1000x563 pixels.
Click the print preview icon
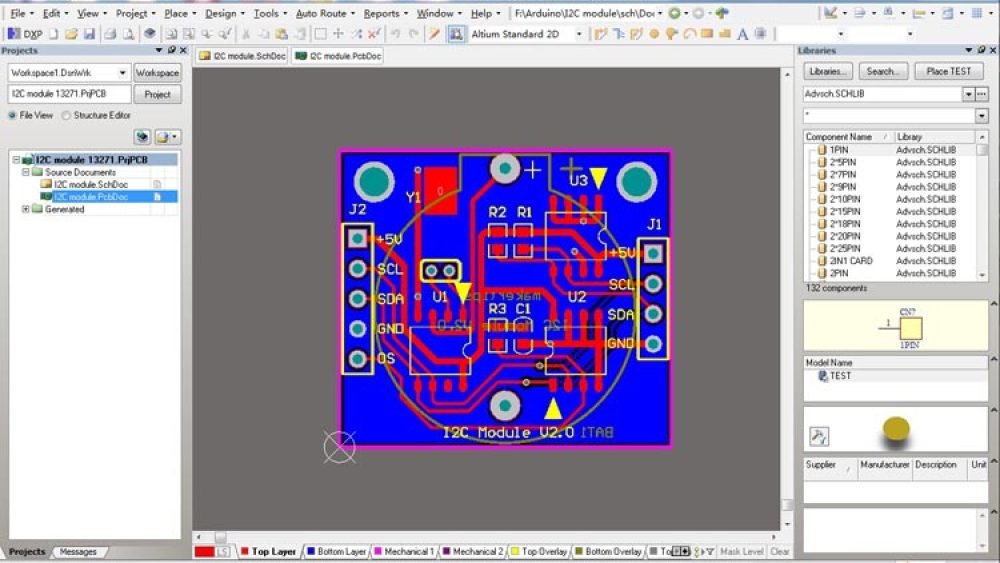(x=128, y=34)
